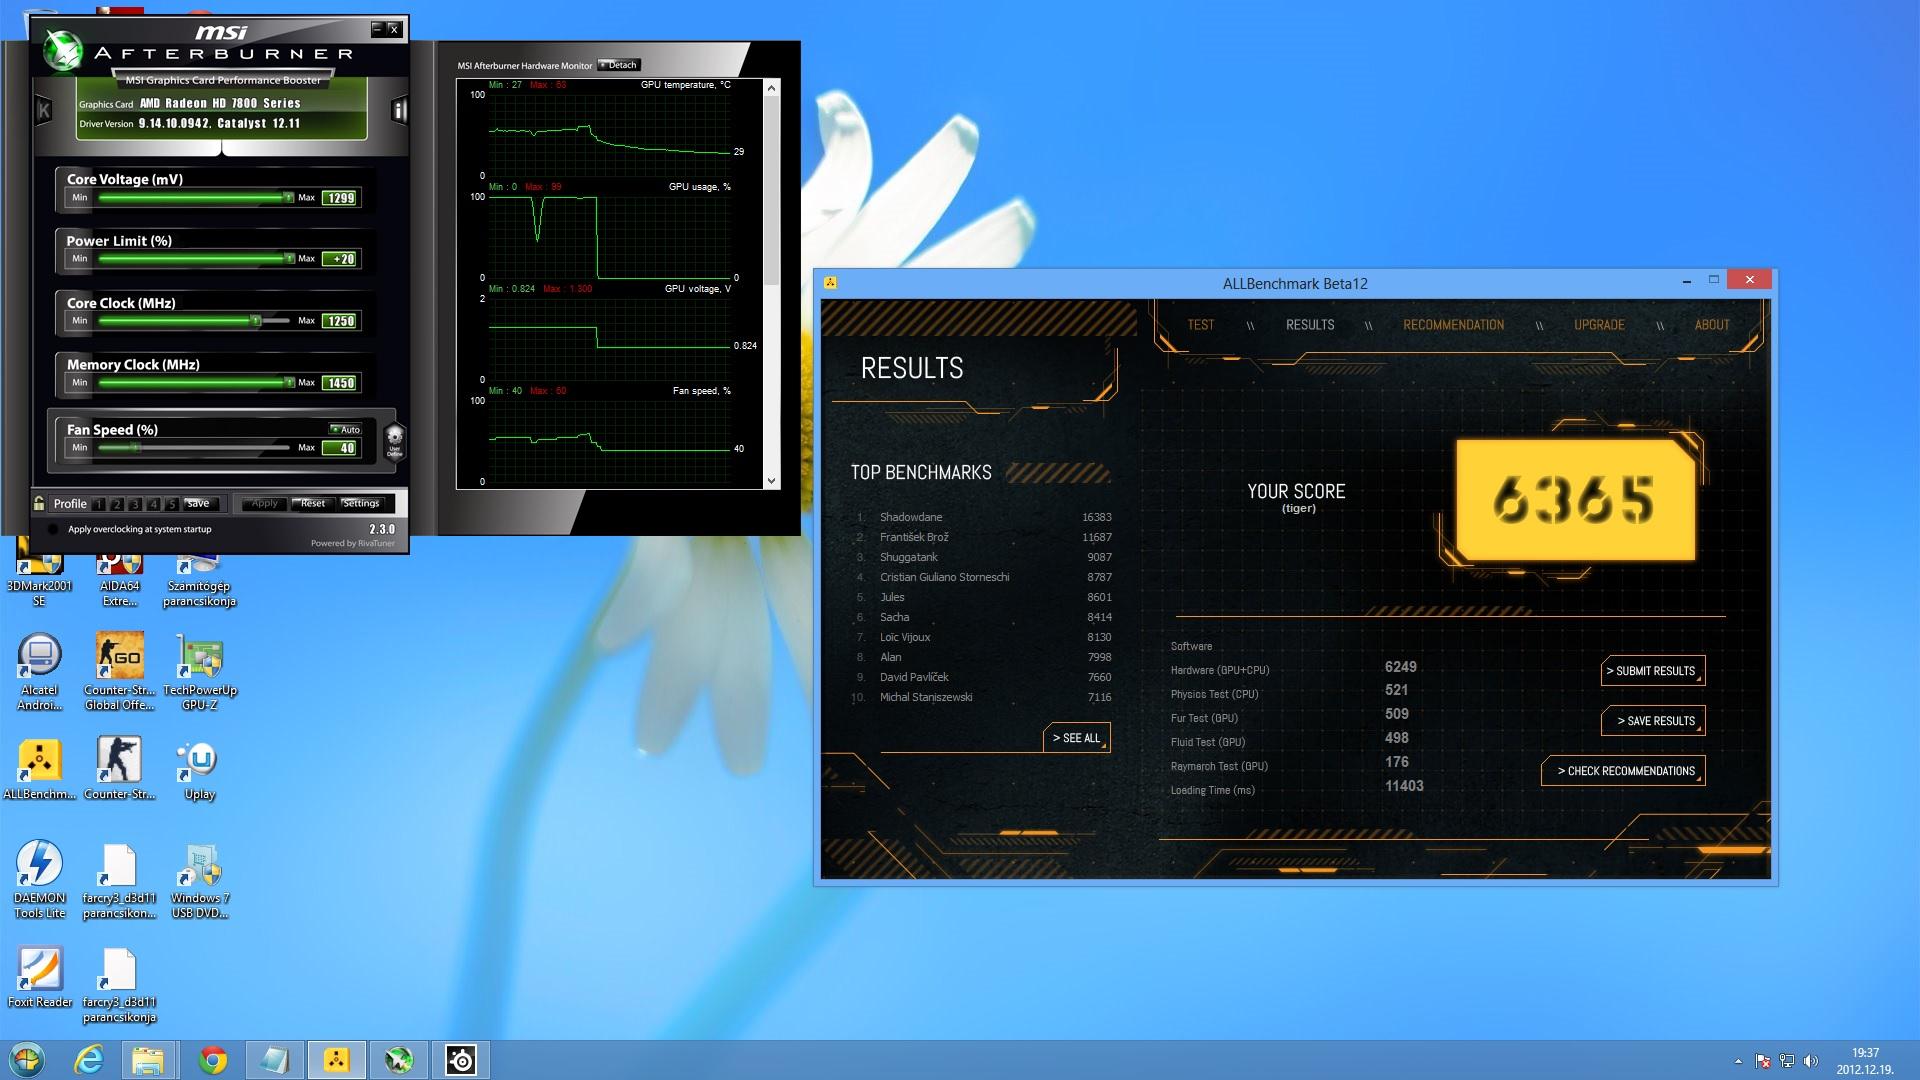This screenshot has width=1920, height=1080.
Task: Open the Kombustor K button in Afterburner
Action: click(x=44, y=110)
